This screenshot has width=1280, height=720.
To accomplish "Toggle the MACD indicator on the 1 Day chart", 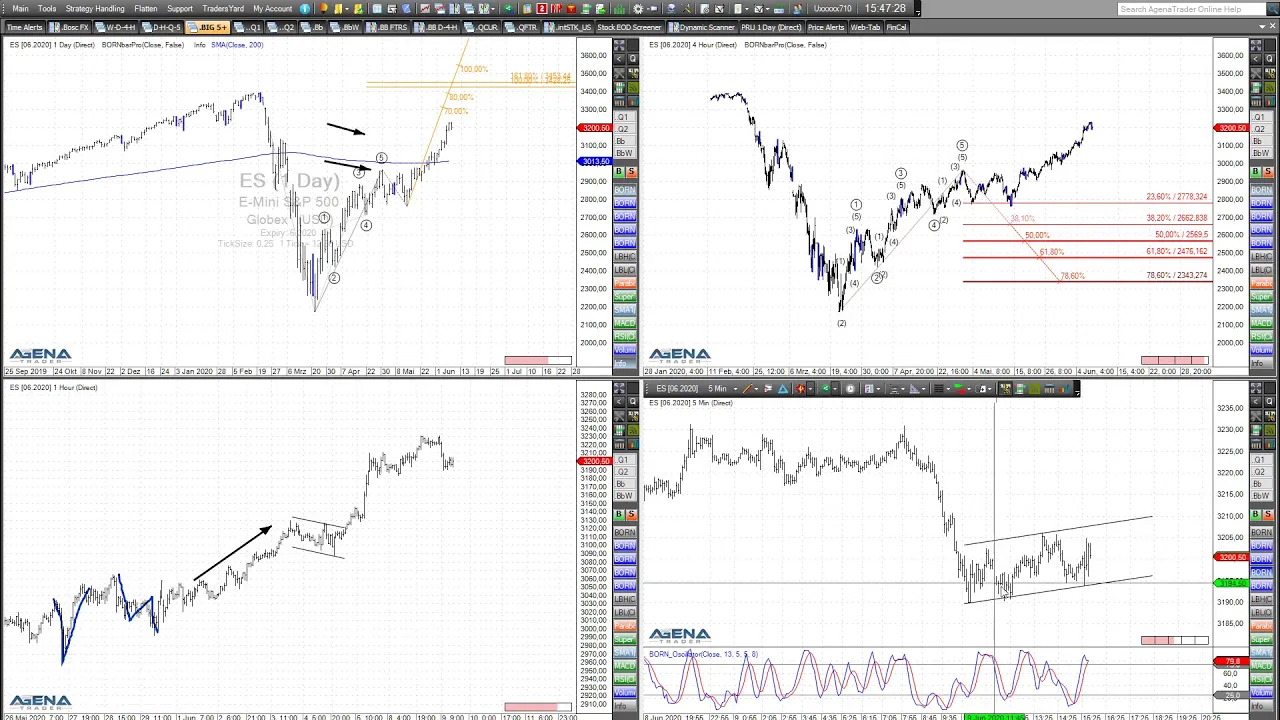I will (x=624, y=323).
